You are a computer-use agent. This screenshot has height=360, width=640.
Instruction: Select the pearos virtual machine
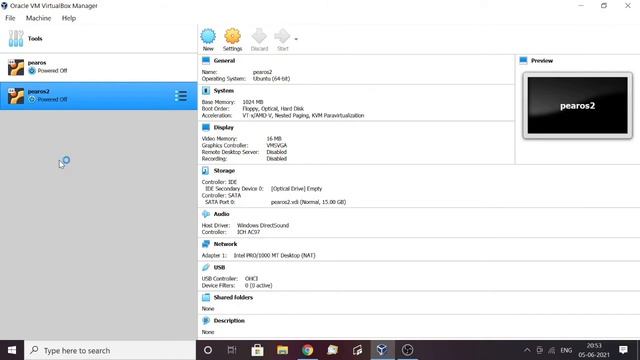click(98, 67)
